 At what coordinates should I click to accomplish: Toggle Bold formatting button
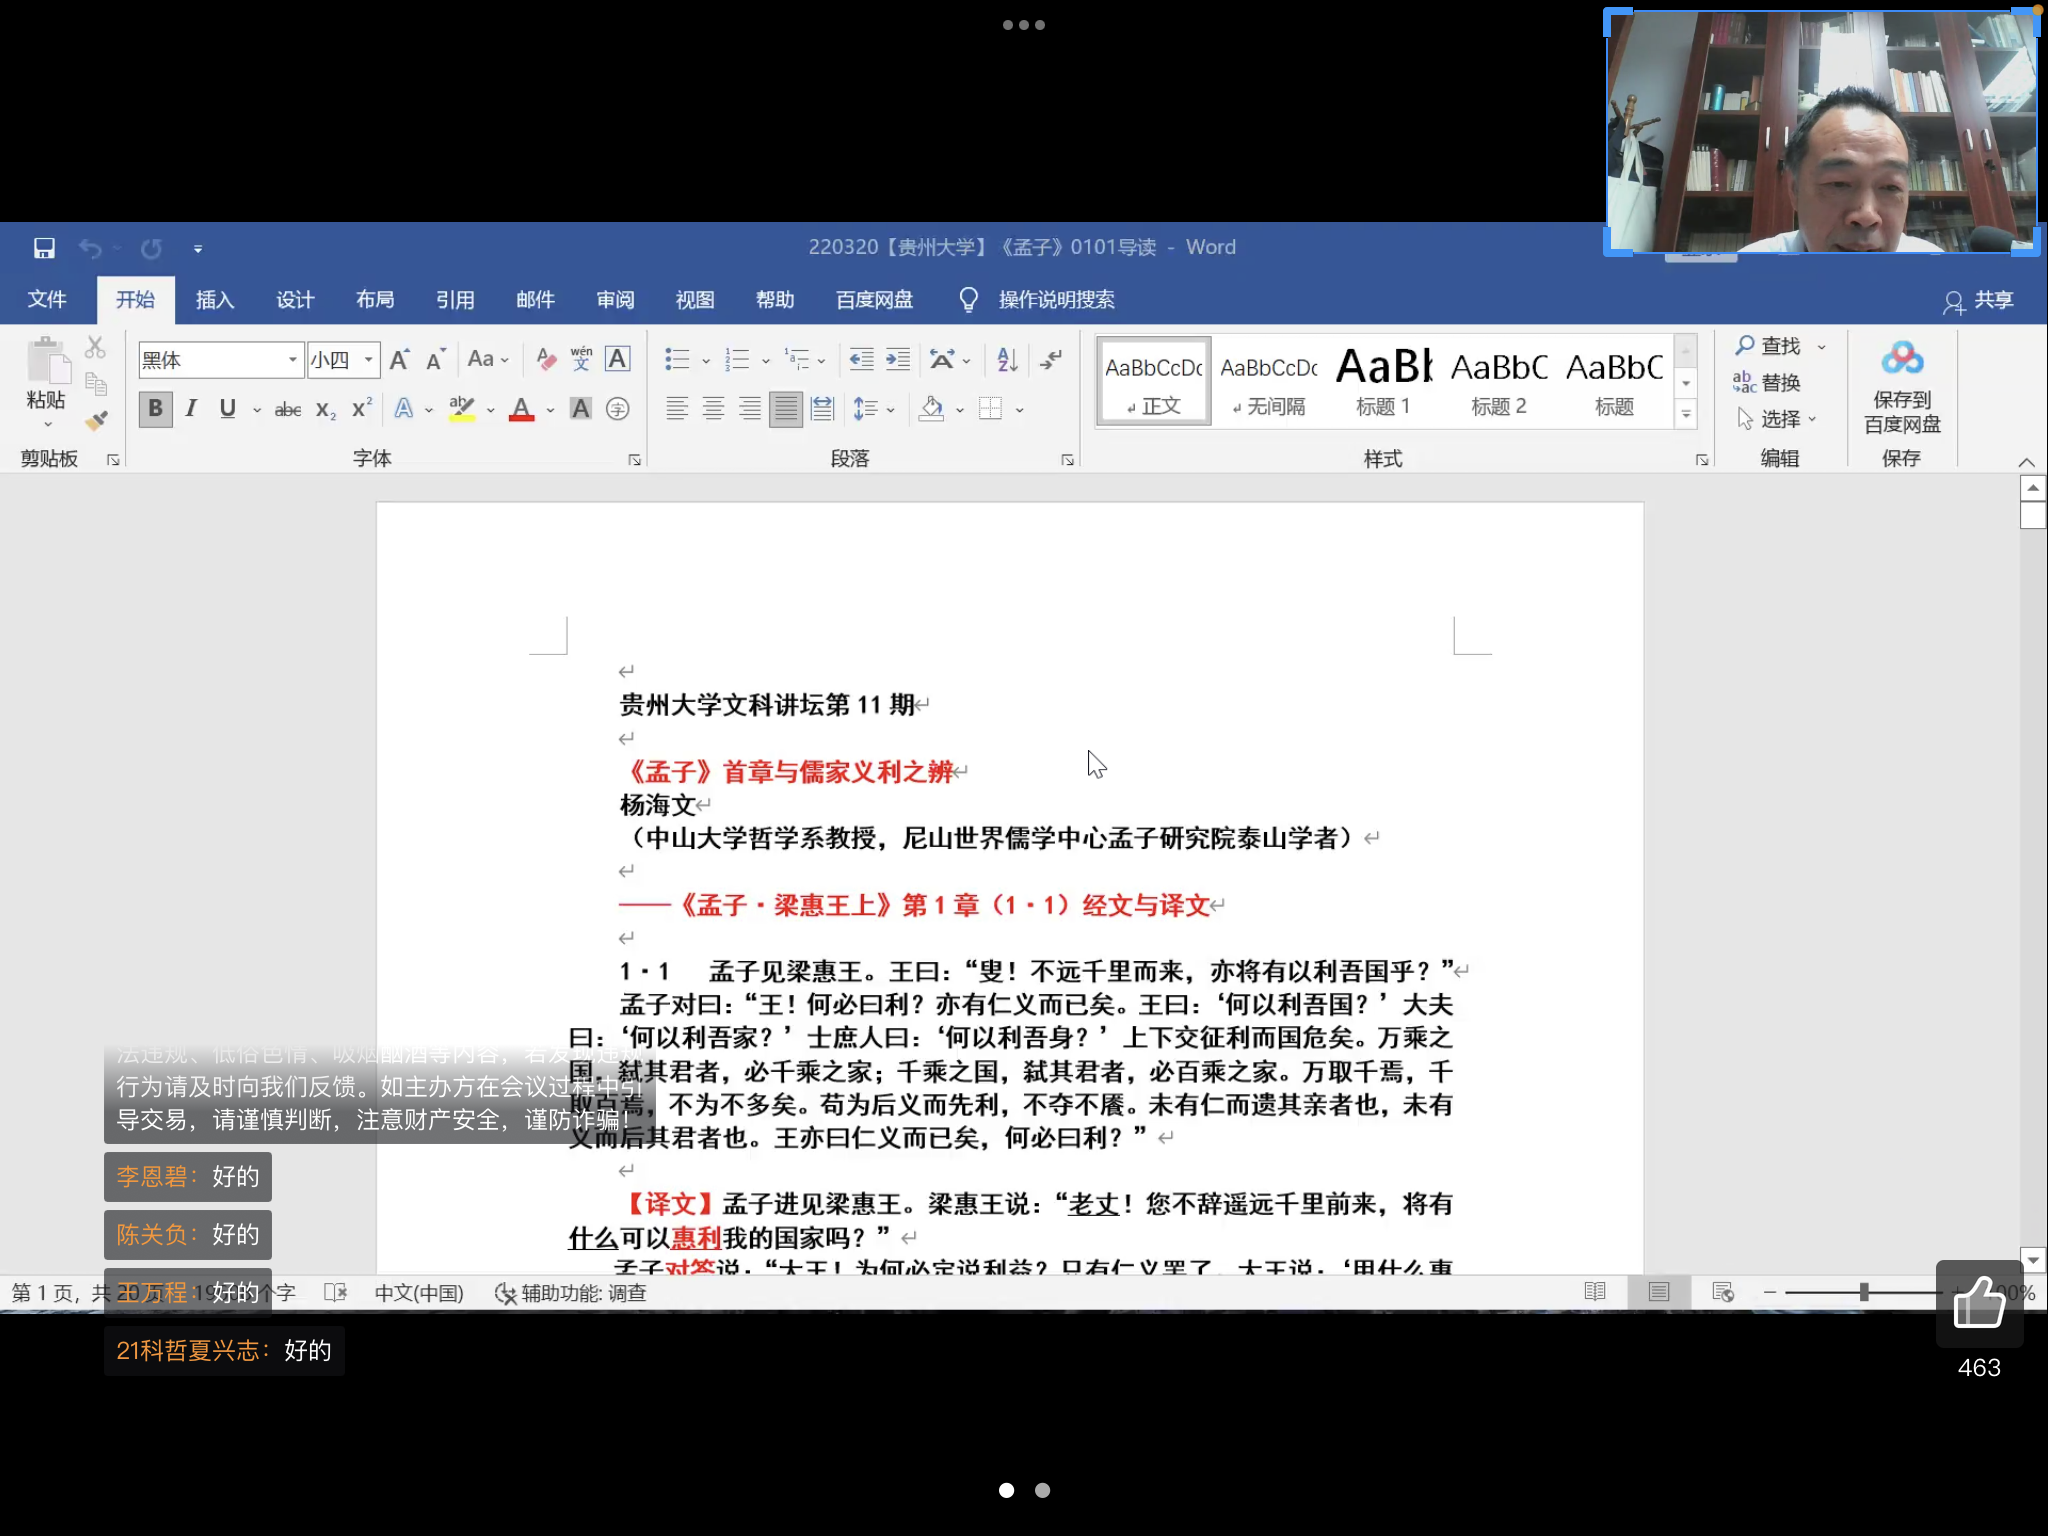tap(155, 408)
